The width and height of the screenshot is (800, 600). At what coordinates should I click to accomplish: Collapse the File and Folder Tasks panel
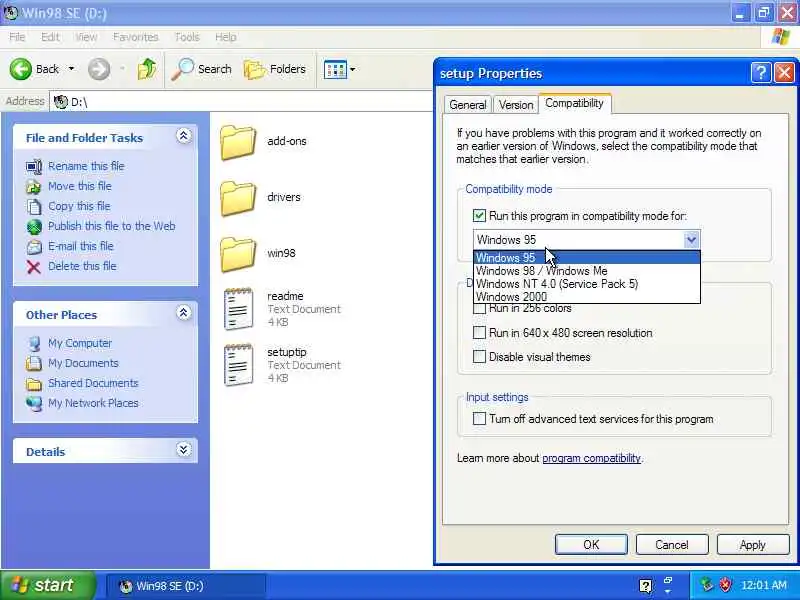184,136
